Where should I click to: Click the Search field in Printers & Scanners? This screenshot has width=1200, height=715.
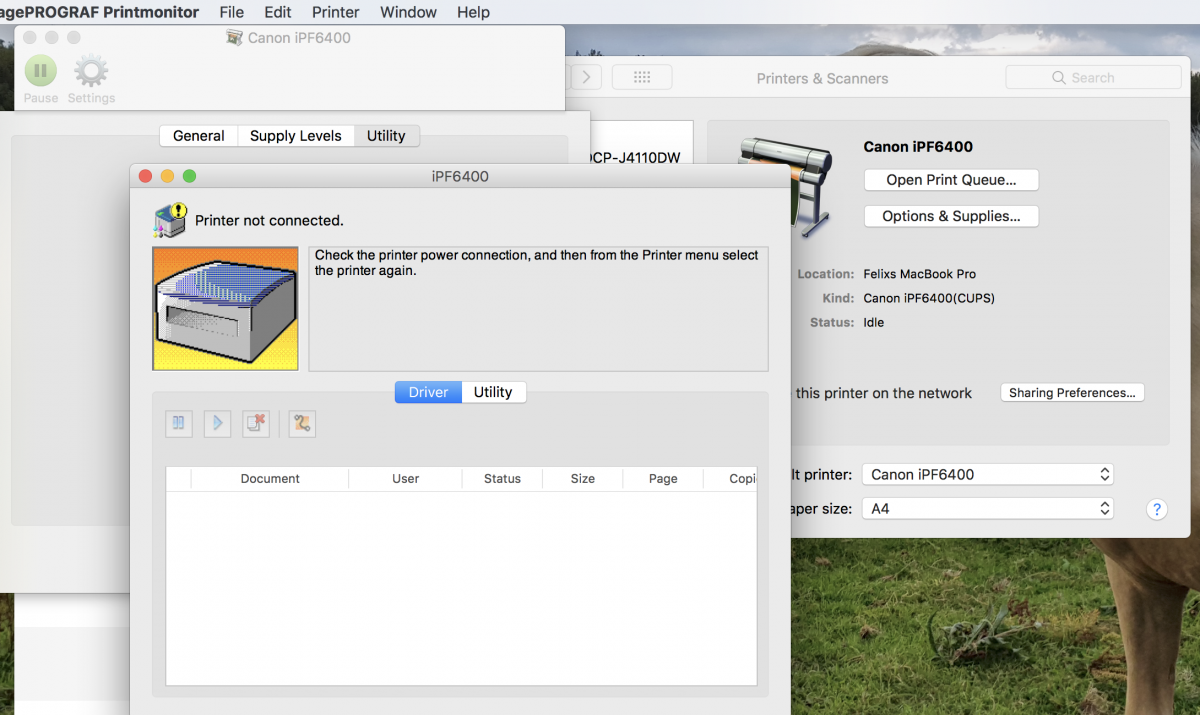1093,77
